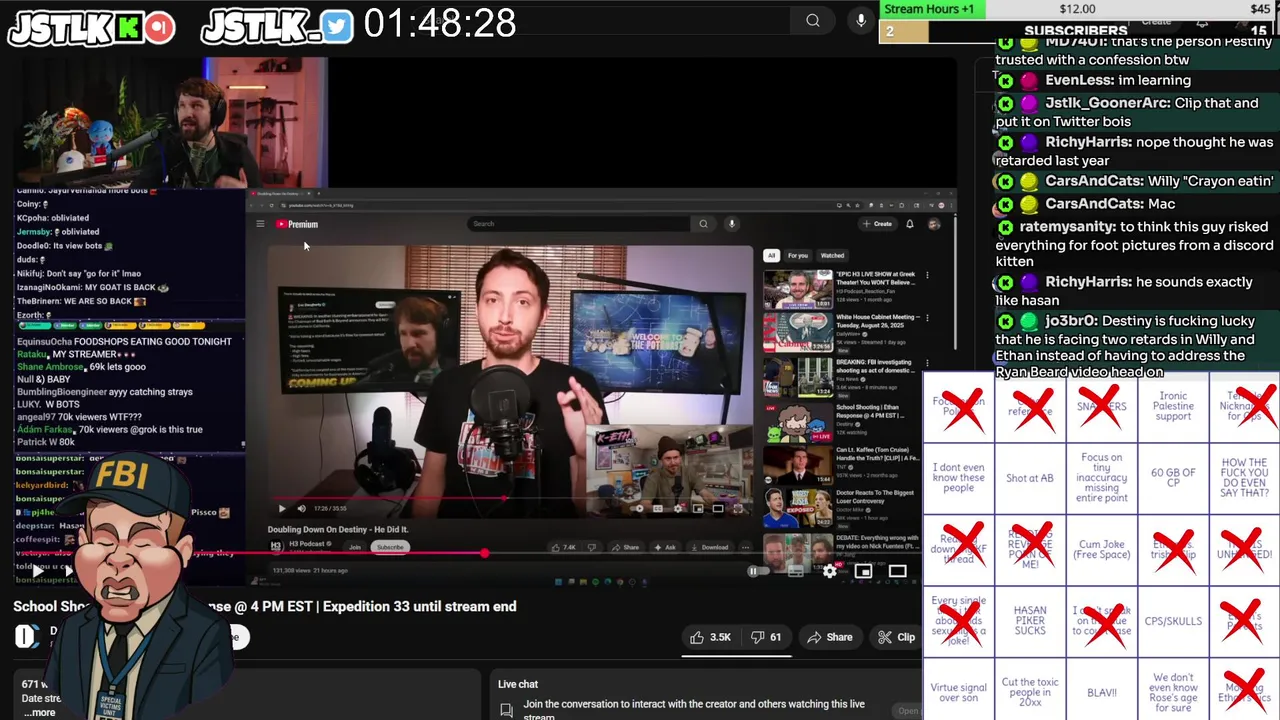Click the Live chat message icon
This screenshot has height=720, width=1280.
click(x=507, y=709)
